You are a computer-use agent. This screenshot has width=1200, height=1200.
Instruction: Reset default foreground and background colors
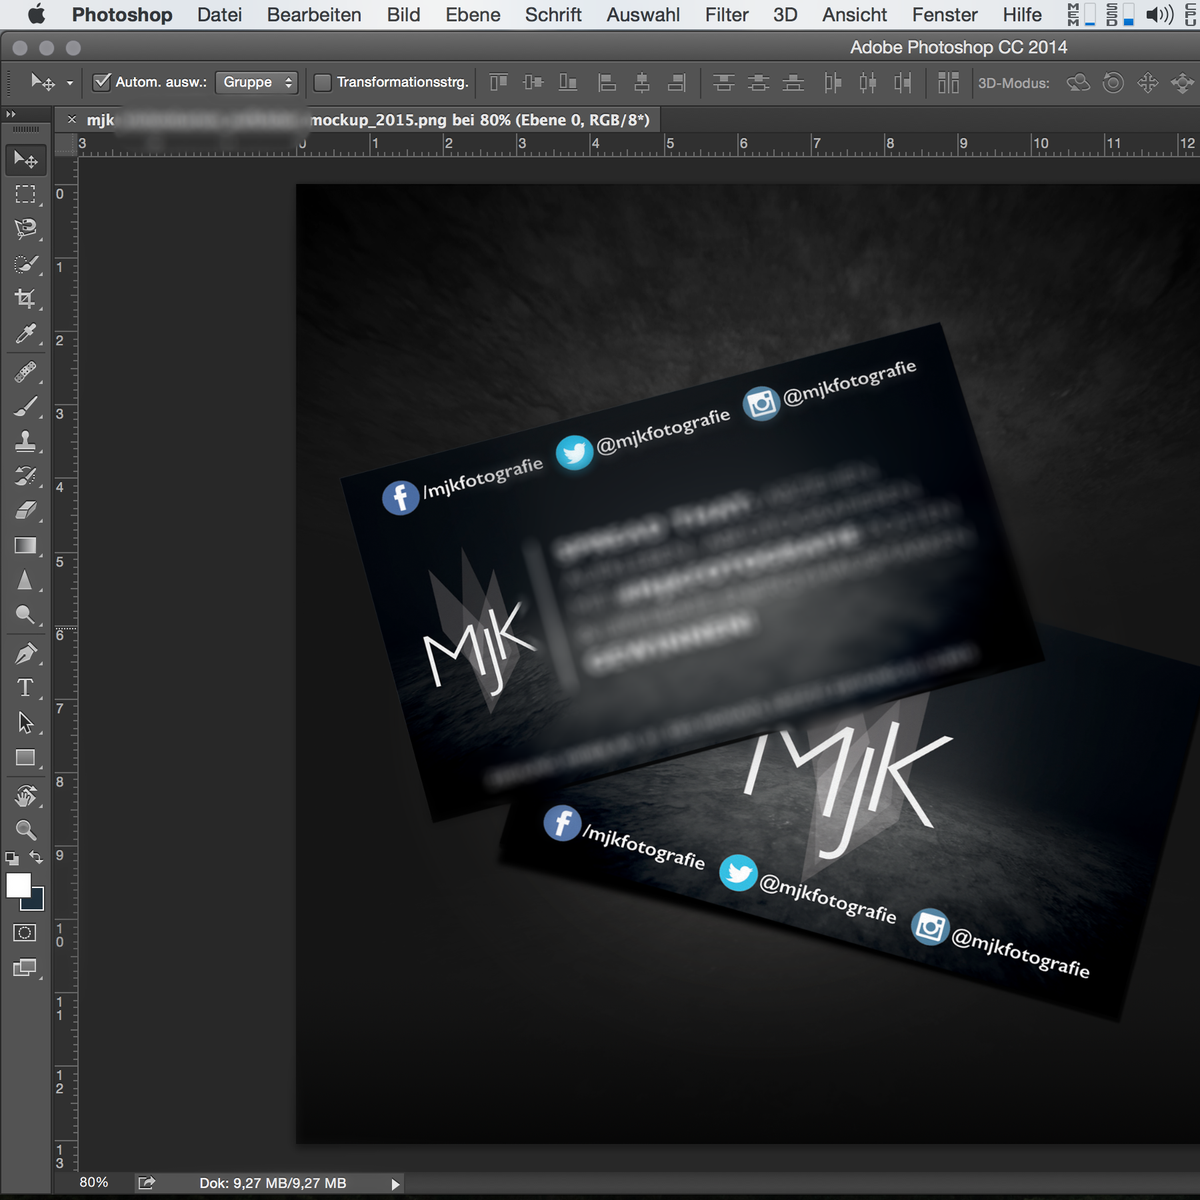[x=12, y=858]
